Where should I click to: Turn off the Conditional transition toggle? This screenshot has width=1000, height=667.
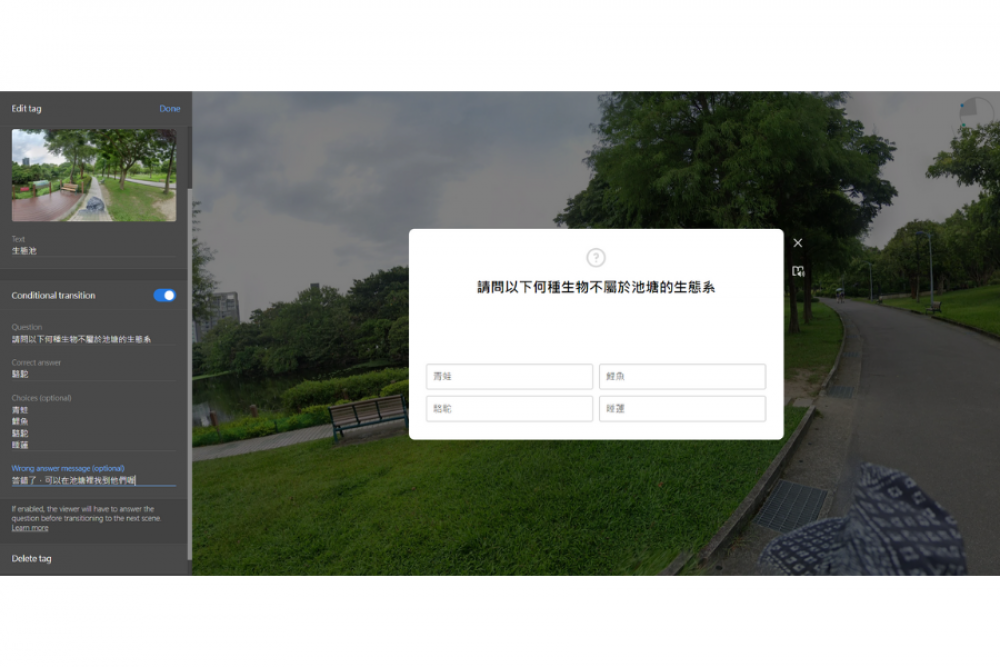164,296
